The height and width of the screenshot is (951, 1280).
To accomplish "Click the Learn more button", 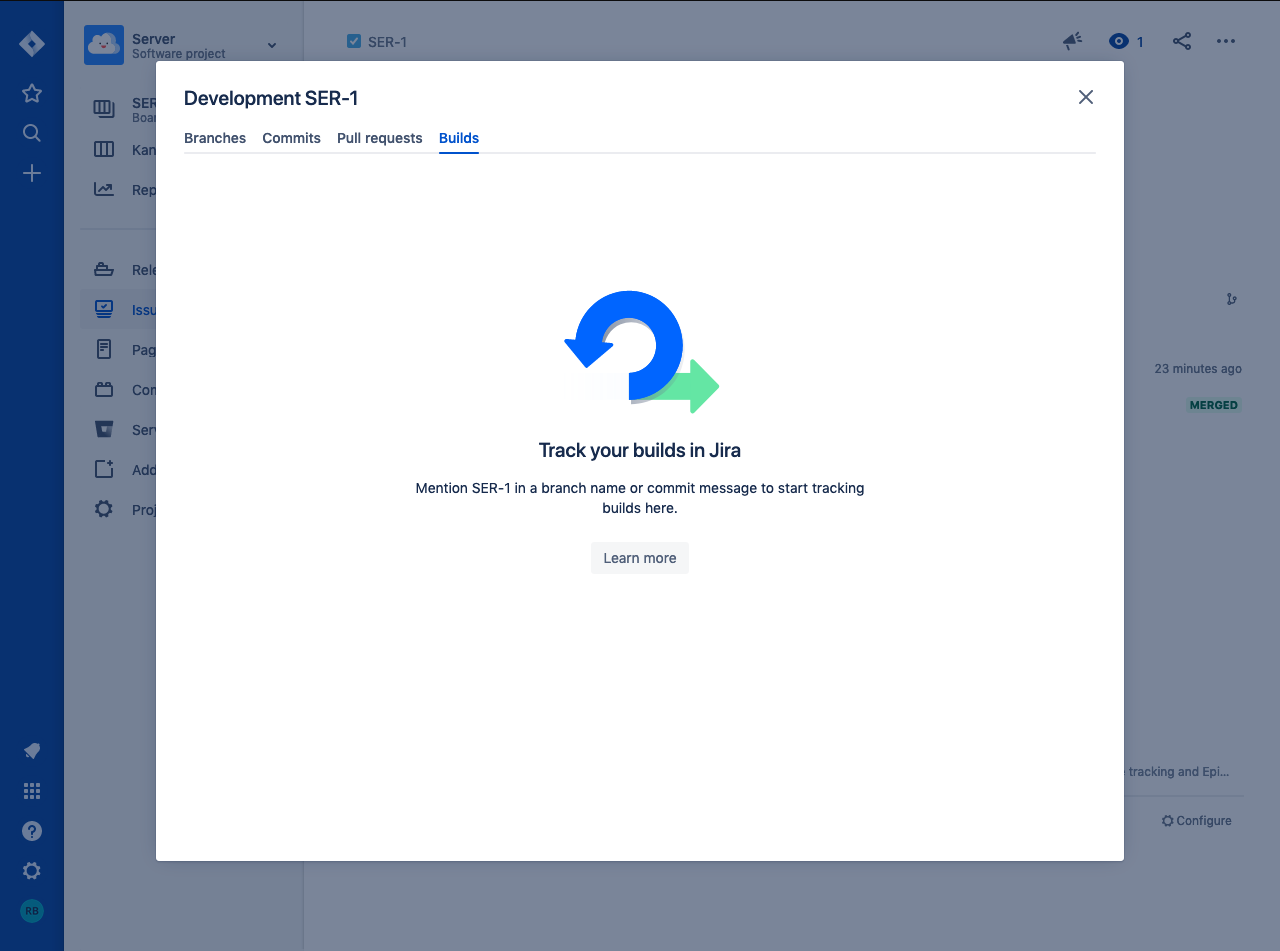I will pos(640,558).
